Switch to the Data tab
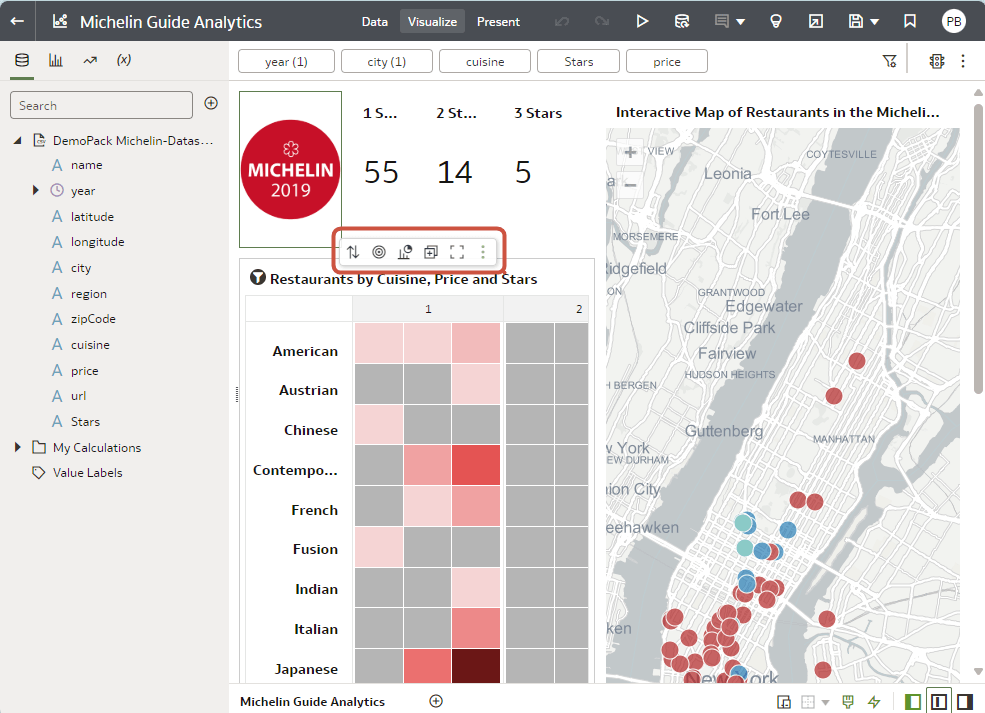Viewport: 985px width, 713px height. [374, 21]
